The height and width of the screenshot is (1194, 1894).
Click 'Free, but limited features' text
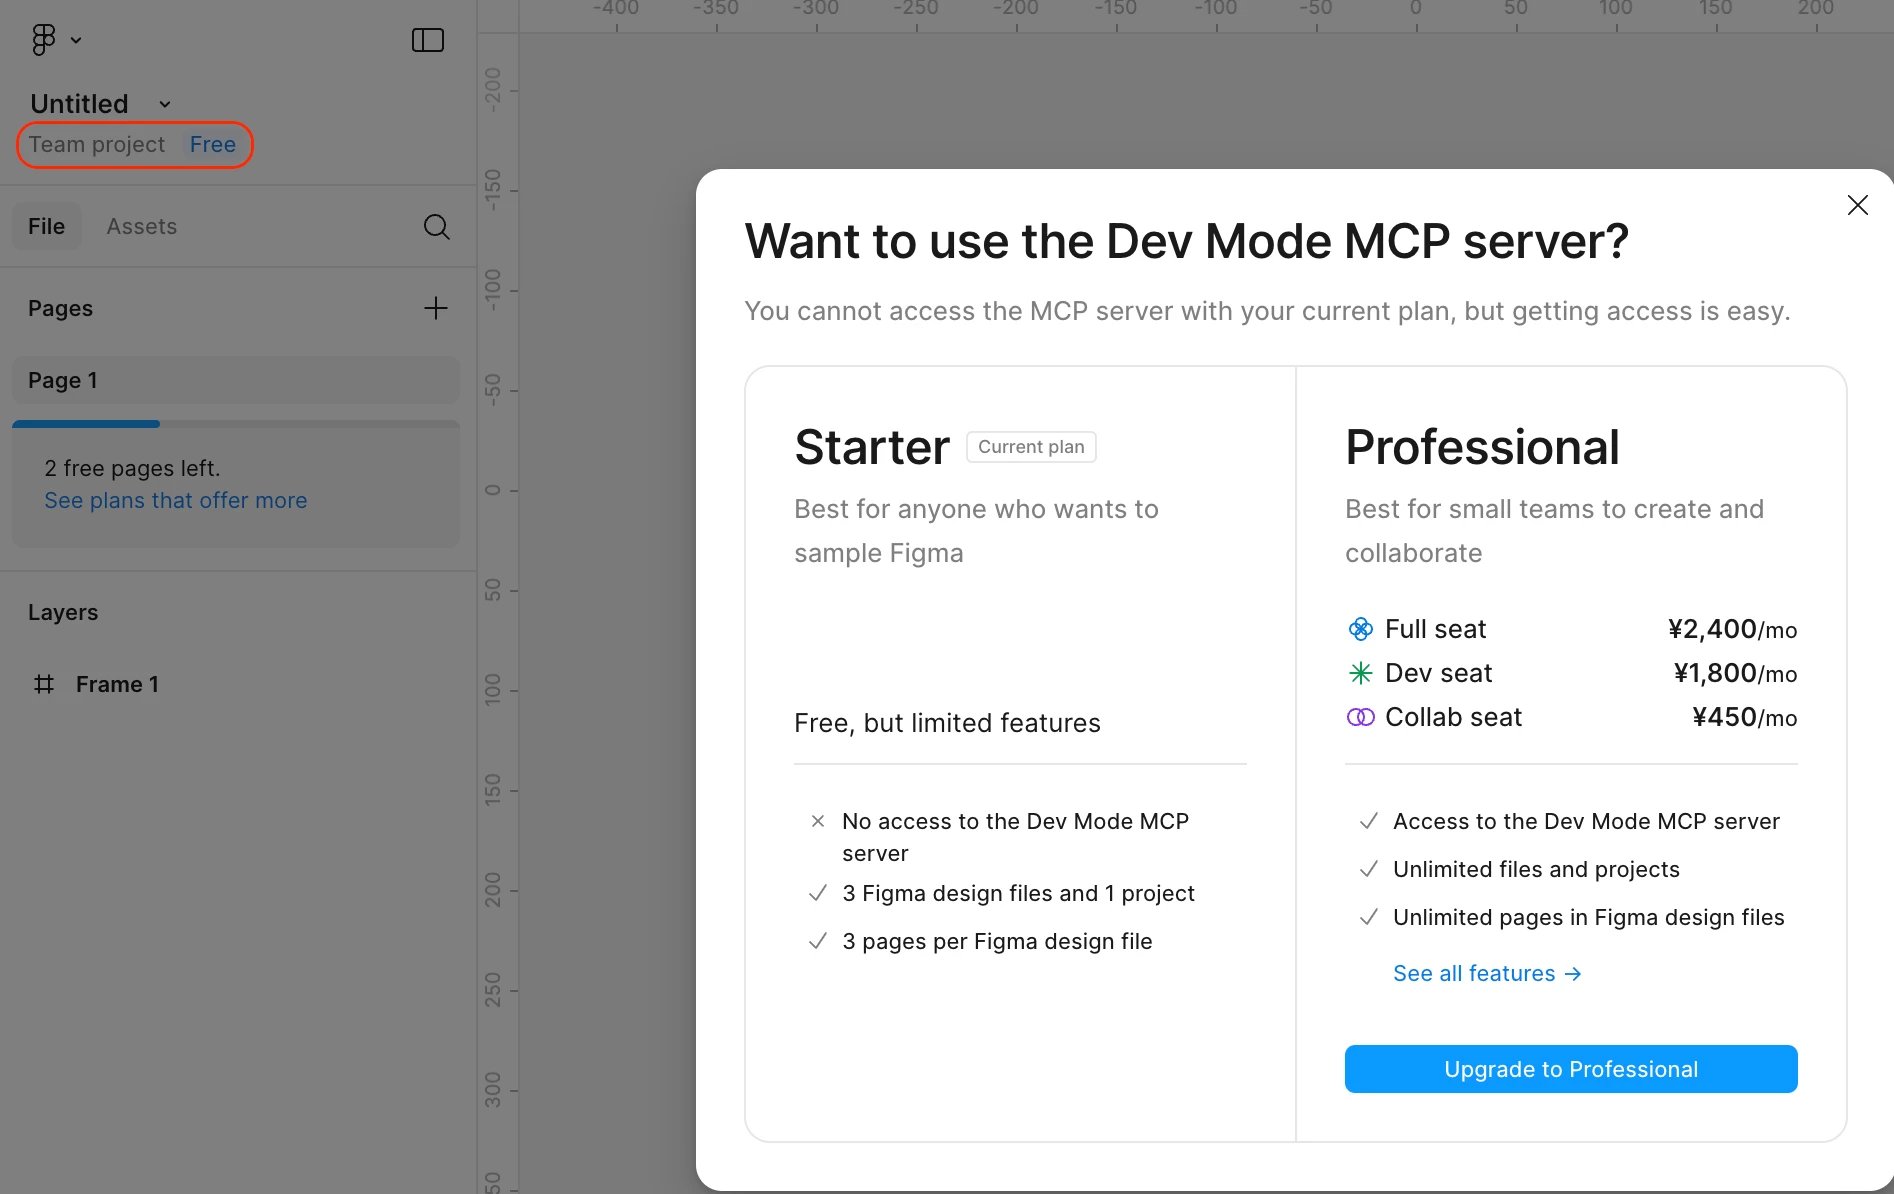point(947,723)
